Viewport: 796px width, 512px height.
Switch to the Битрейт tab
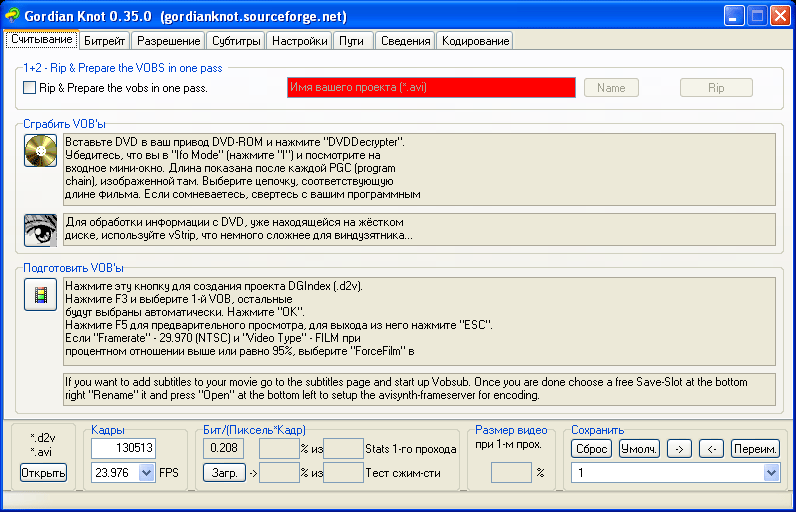click(105, 41)
